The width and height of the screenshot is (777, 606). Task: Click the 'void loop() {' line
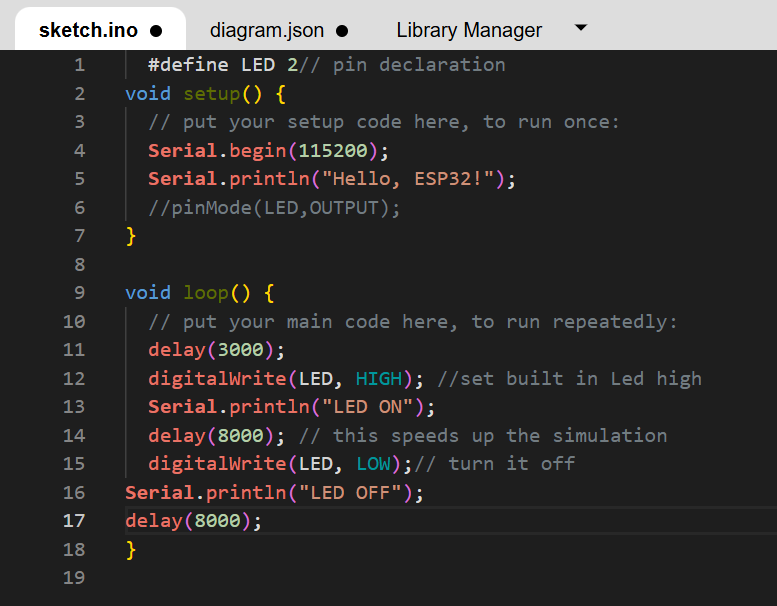(199, 293)
